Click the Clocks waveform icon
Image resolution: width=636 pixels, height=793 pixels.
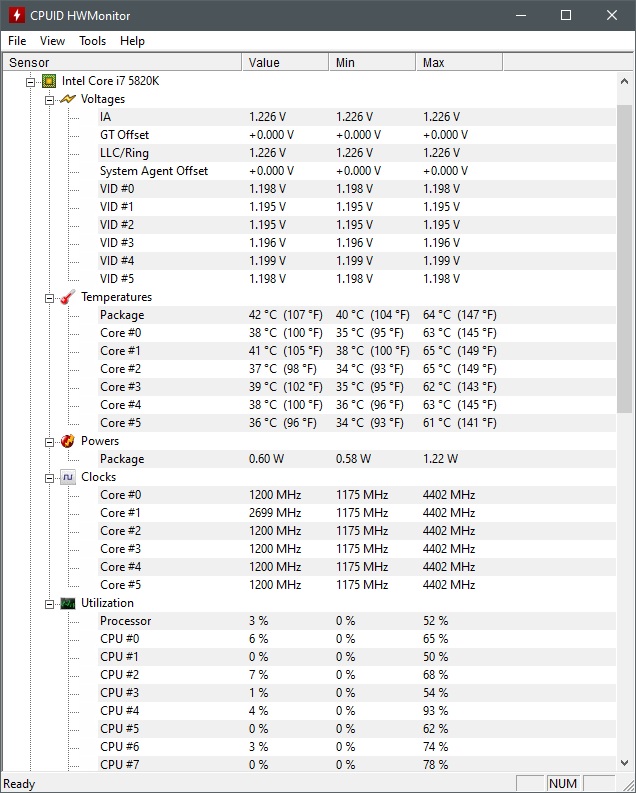tap(67, 477)
